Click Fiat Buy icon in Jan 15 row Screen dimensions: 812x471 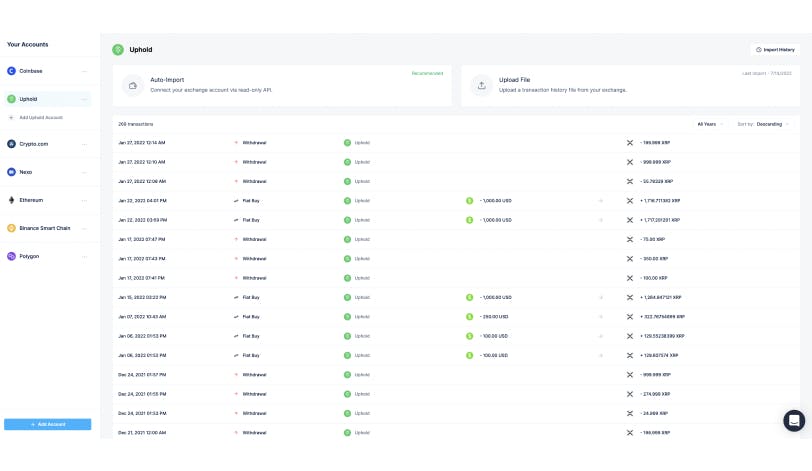tap(236, 298)
